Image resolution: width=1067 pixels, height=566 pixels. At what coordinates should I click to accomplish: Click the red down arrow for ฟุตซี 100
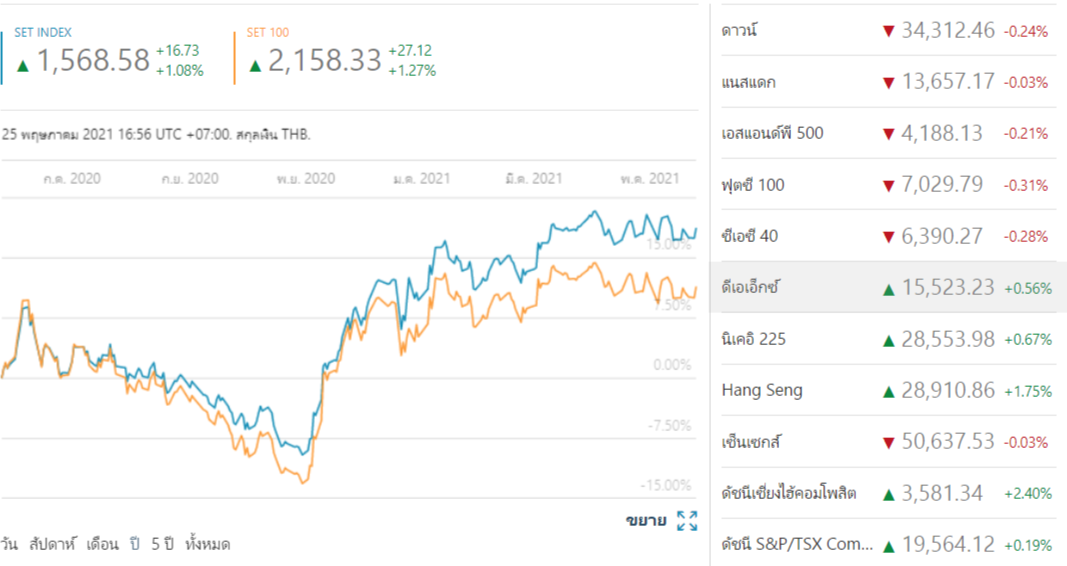pos(887,185)
